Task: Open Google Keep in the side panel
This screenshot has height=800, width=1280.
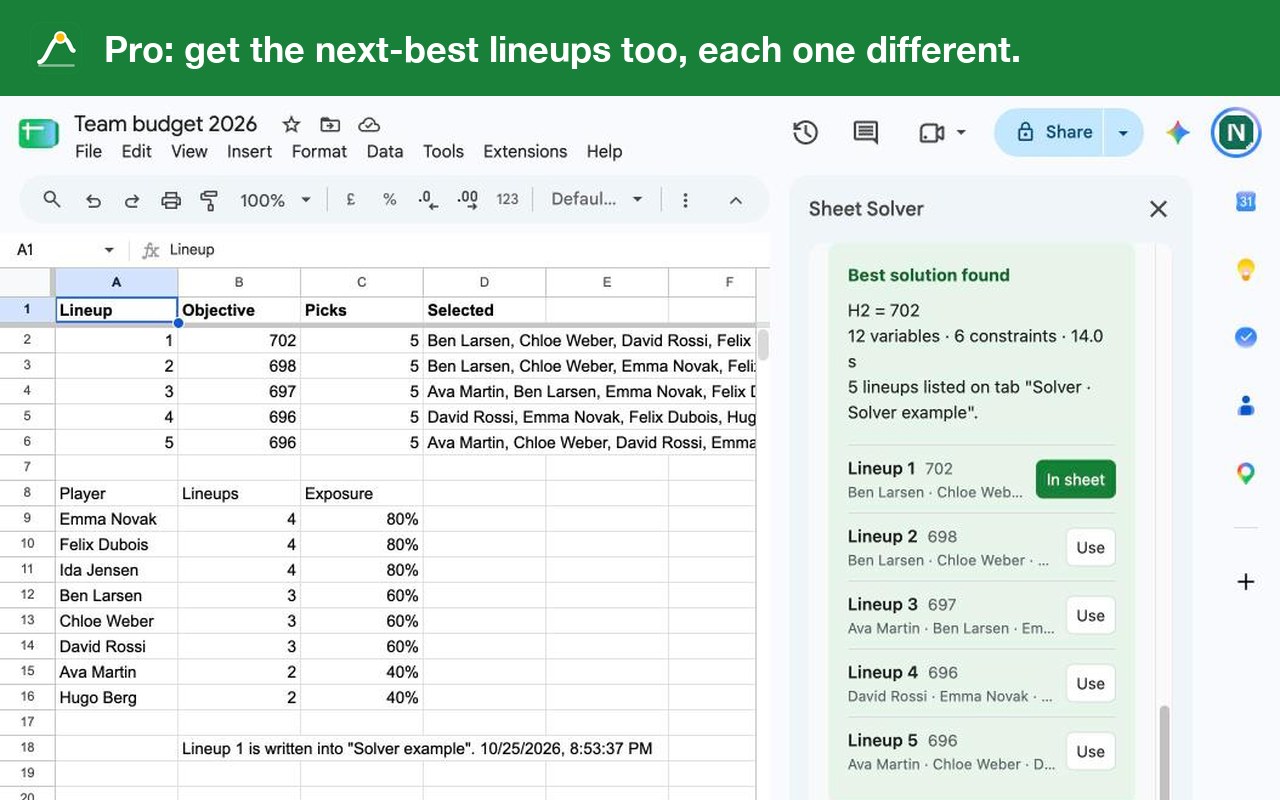Action: pos(1246,269)
